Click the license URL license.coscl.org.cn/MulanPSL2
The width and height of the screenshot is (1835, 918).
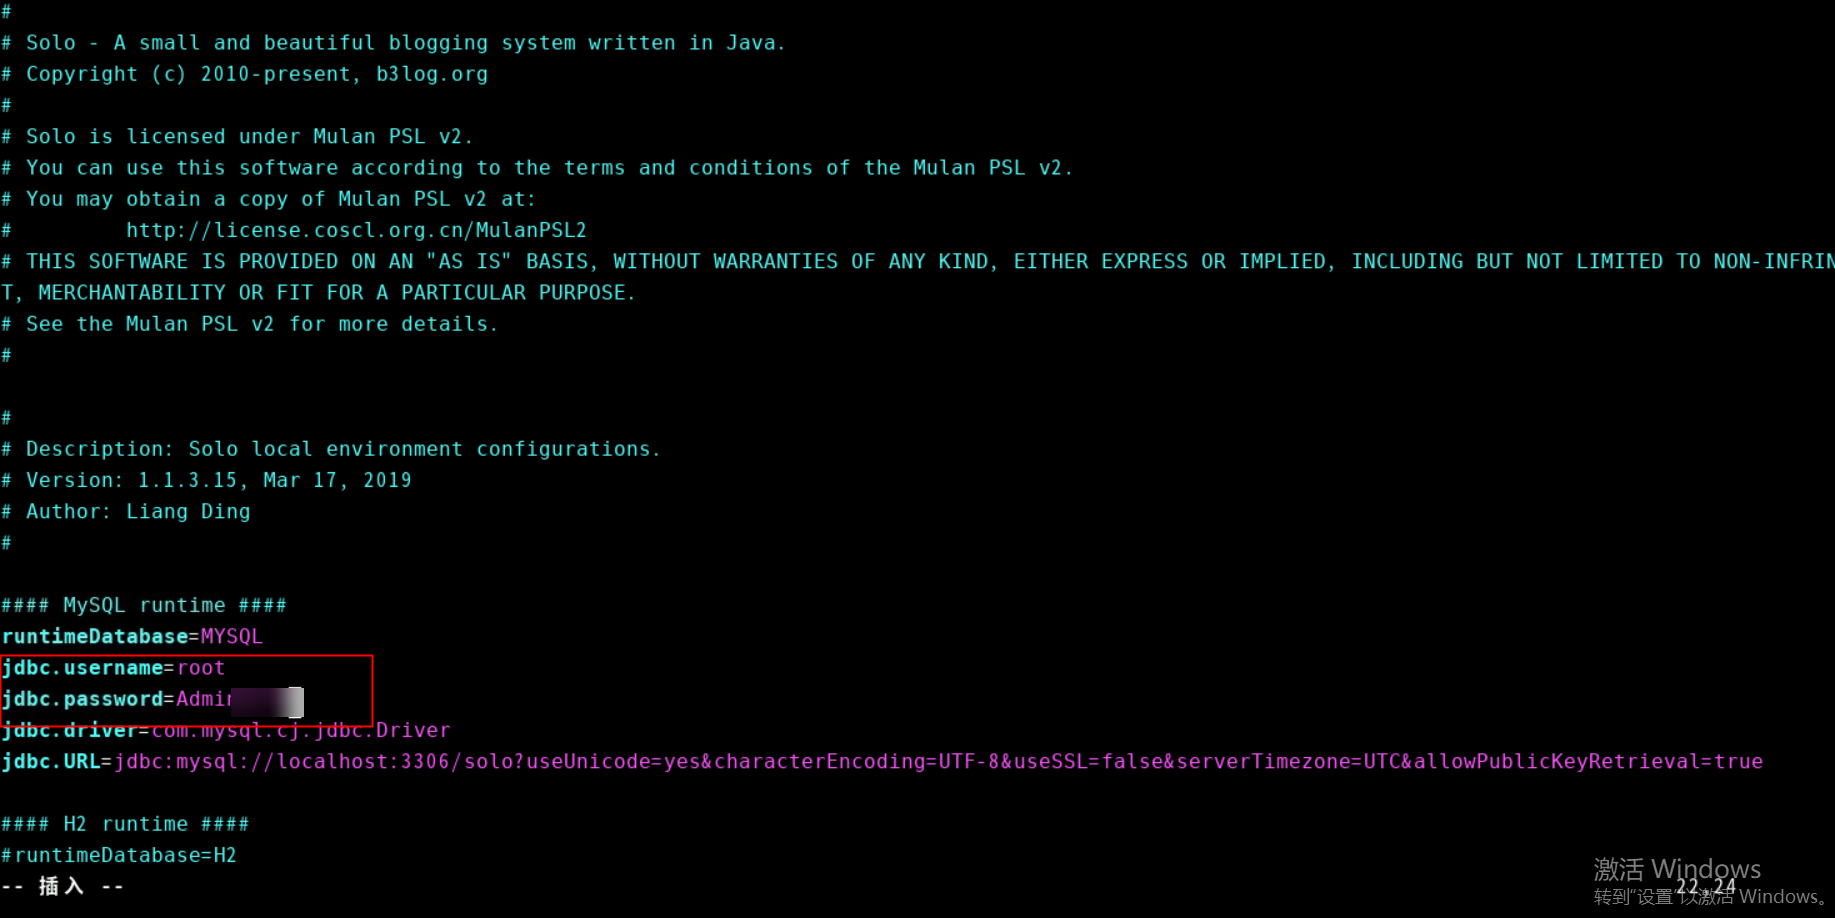point(355,230)
